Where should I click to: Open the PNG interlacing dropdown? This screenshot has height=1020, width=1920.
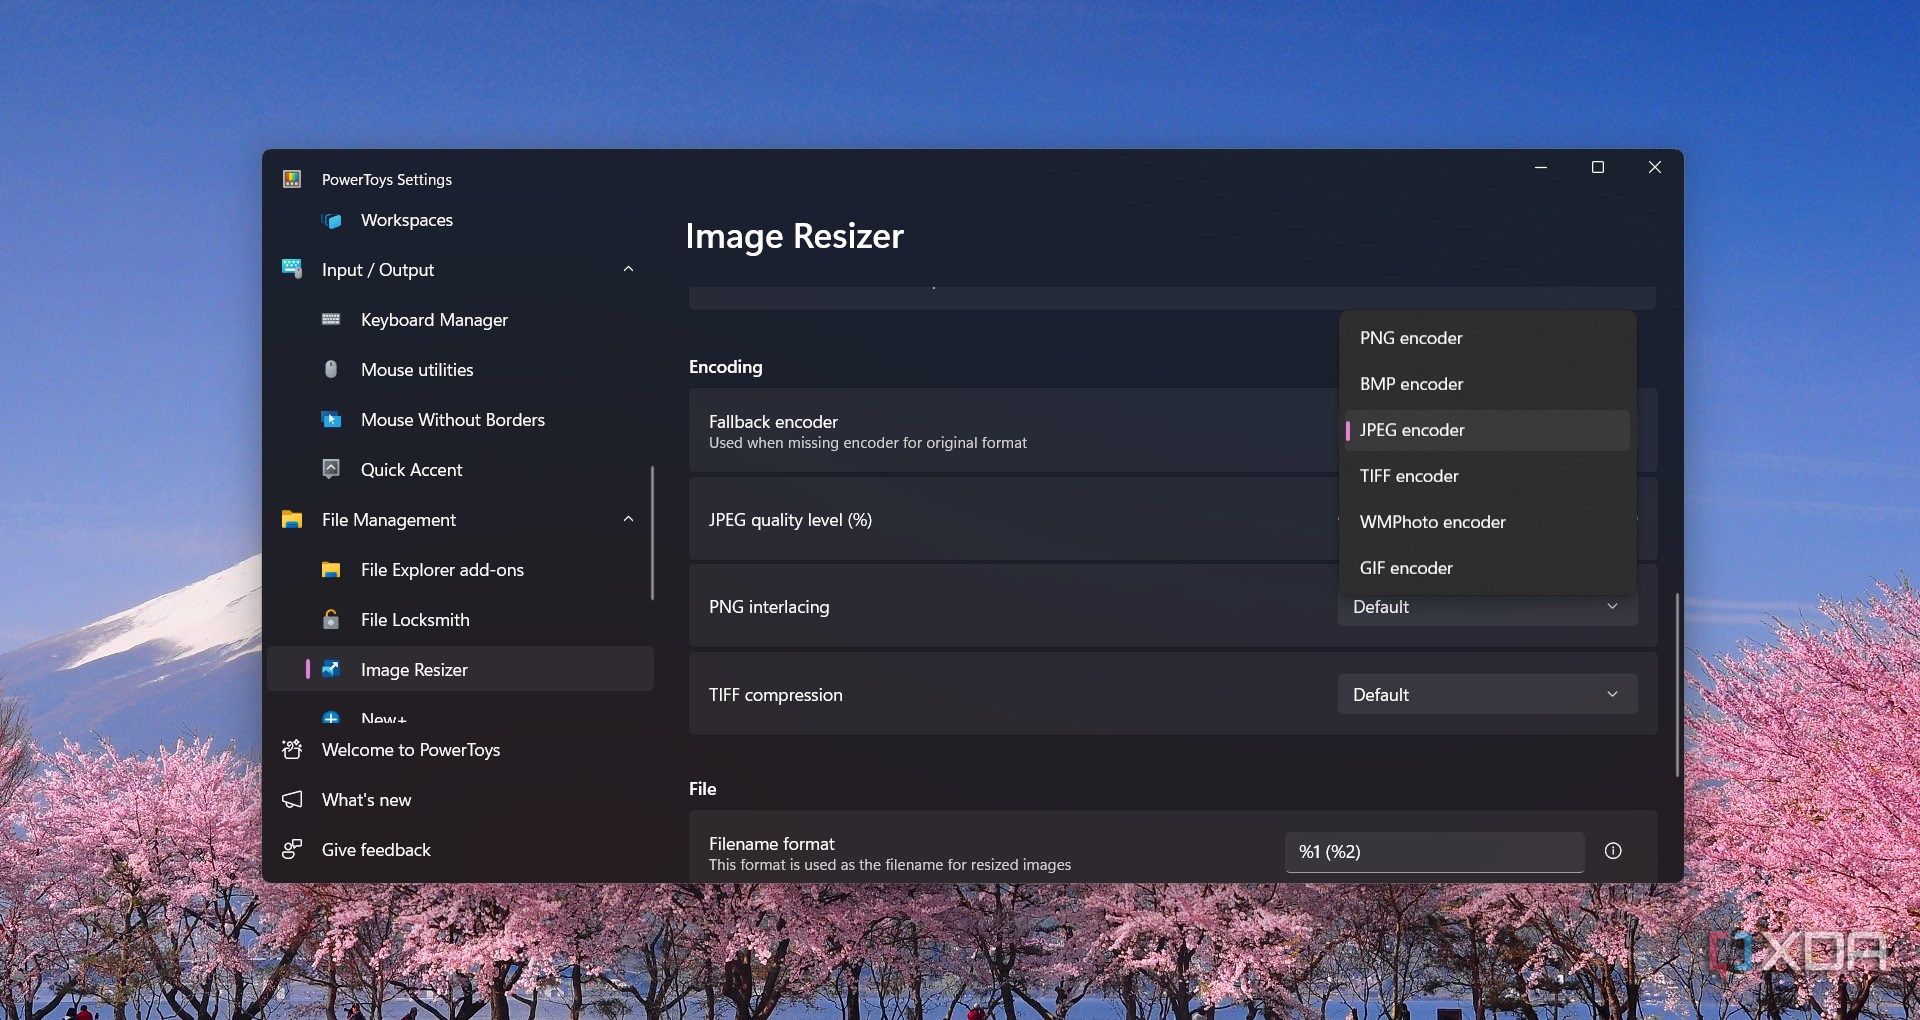coord(1487,607)
